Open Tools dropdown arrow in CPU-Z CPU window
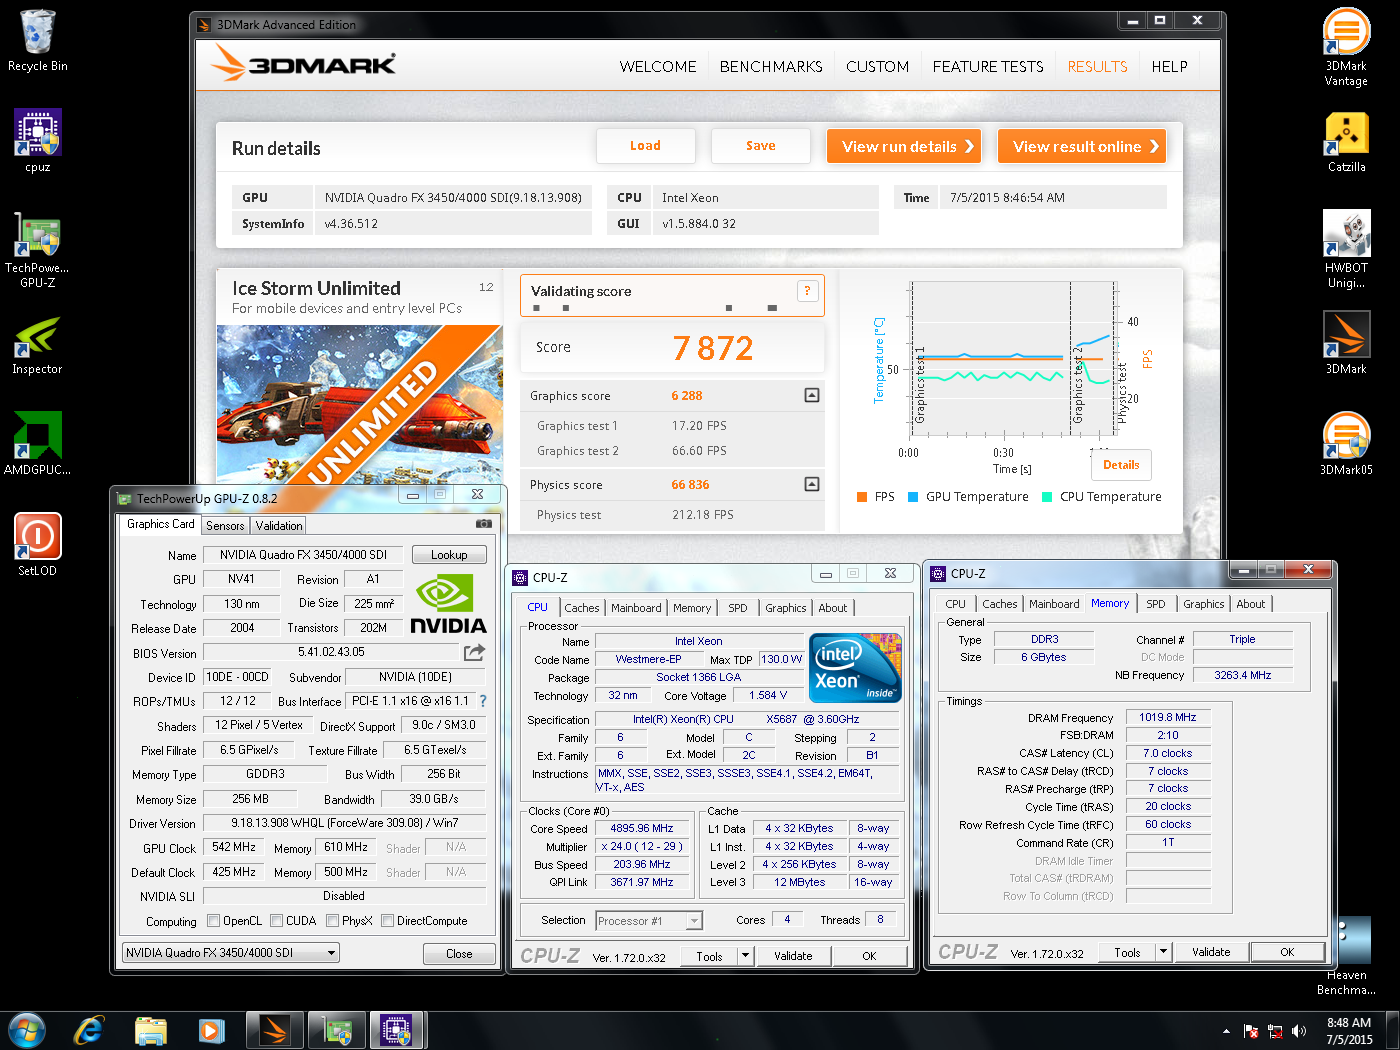Screen dimensions: 1400x1050 (745, 956)
